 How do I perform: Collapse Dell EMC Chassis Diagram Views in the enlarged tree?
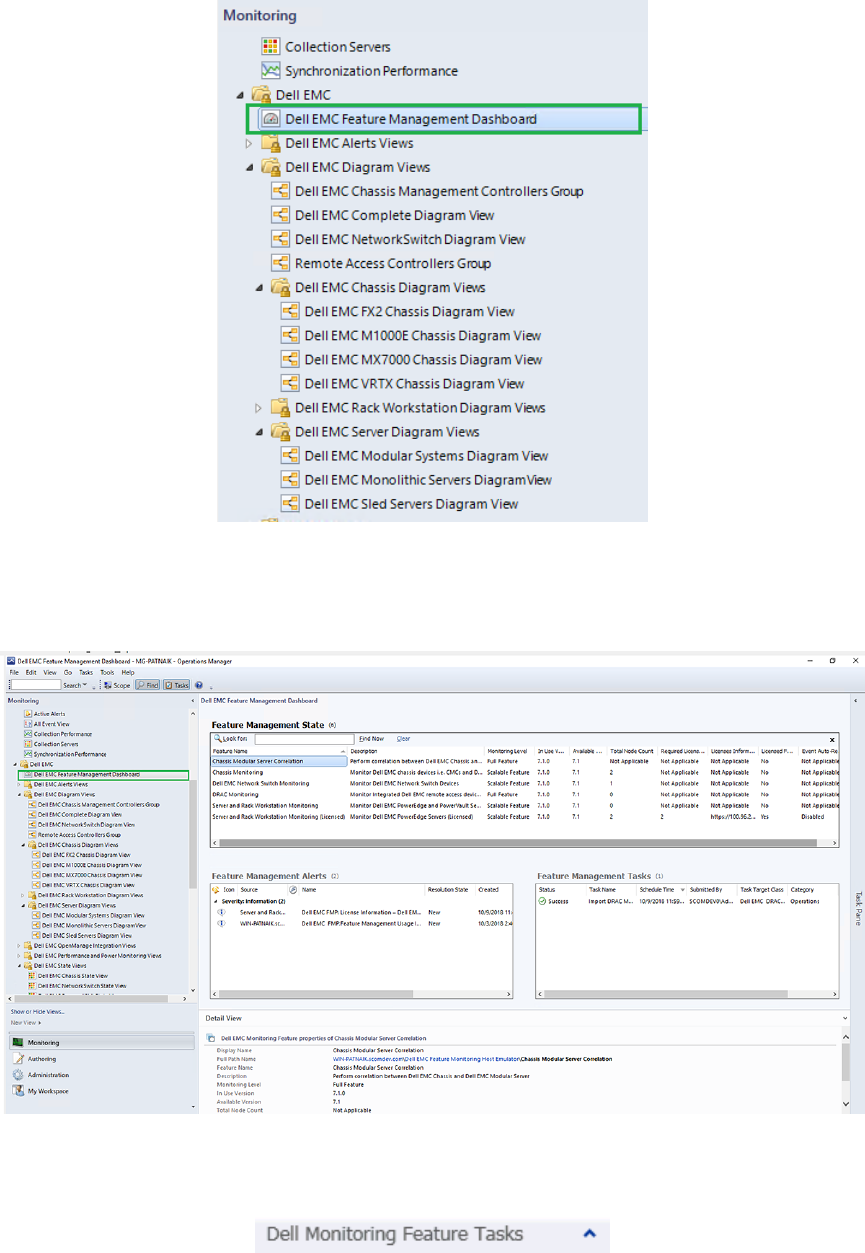(260, 287)
